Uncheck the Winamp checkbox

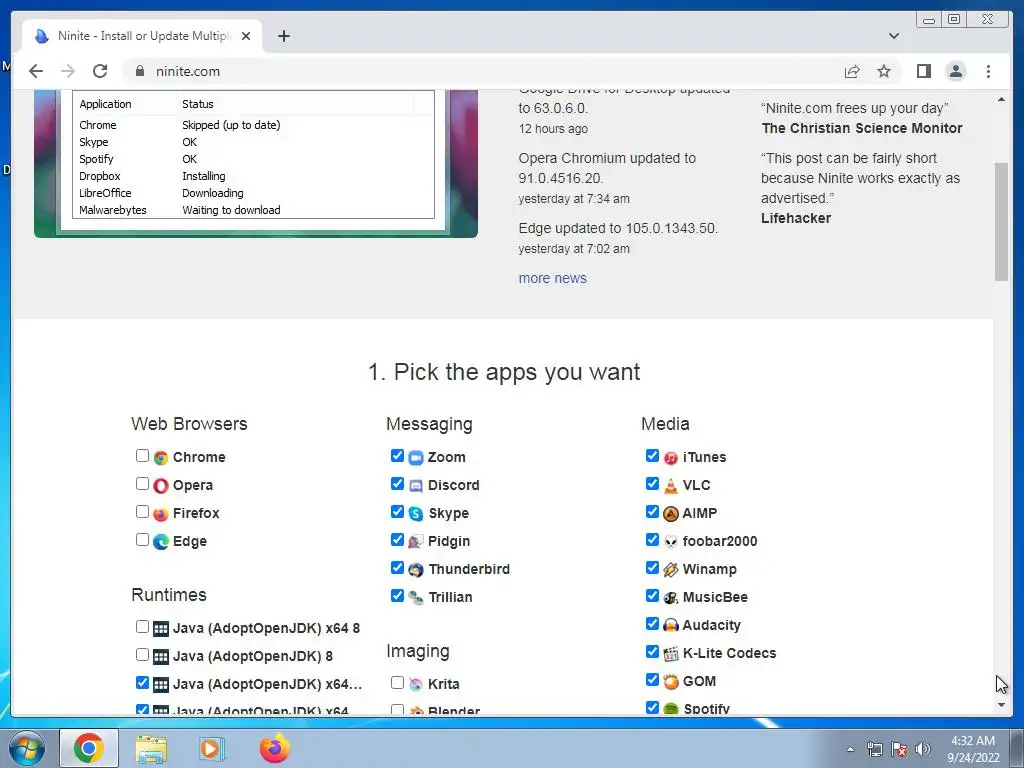tap(652, 568)
